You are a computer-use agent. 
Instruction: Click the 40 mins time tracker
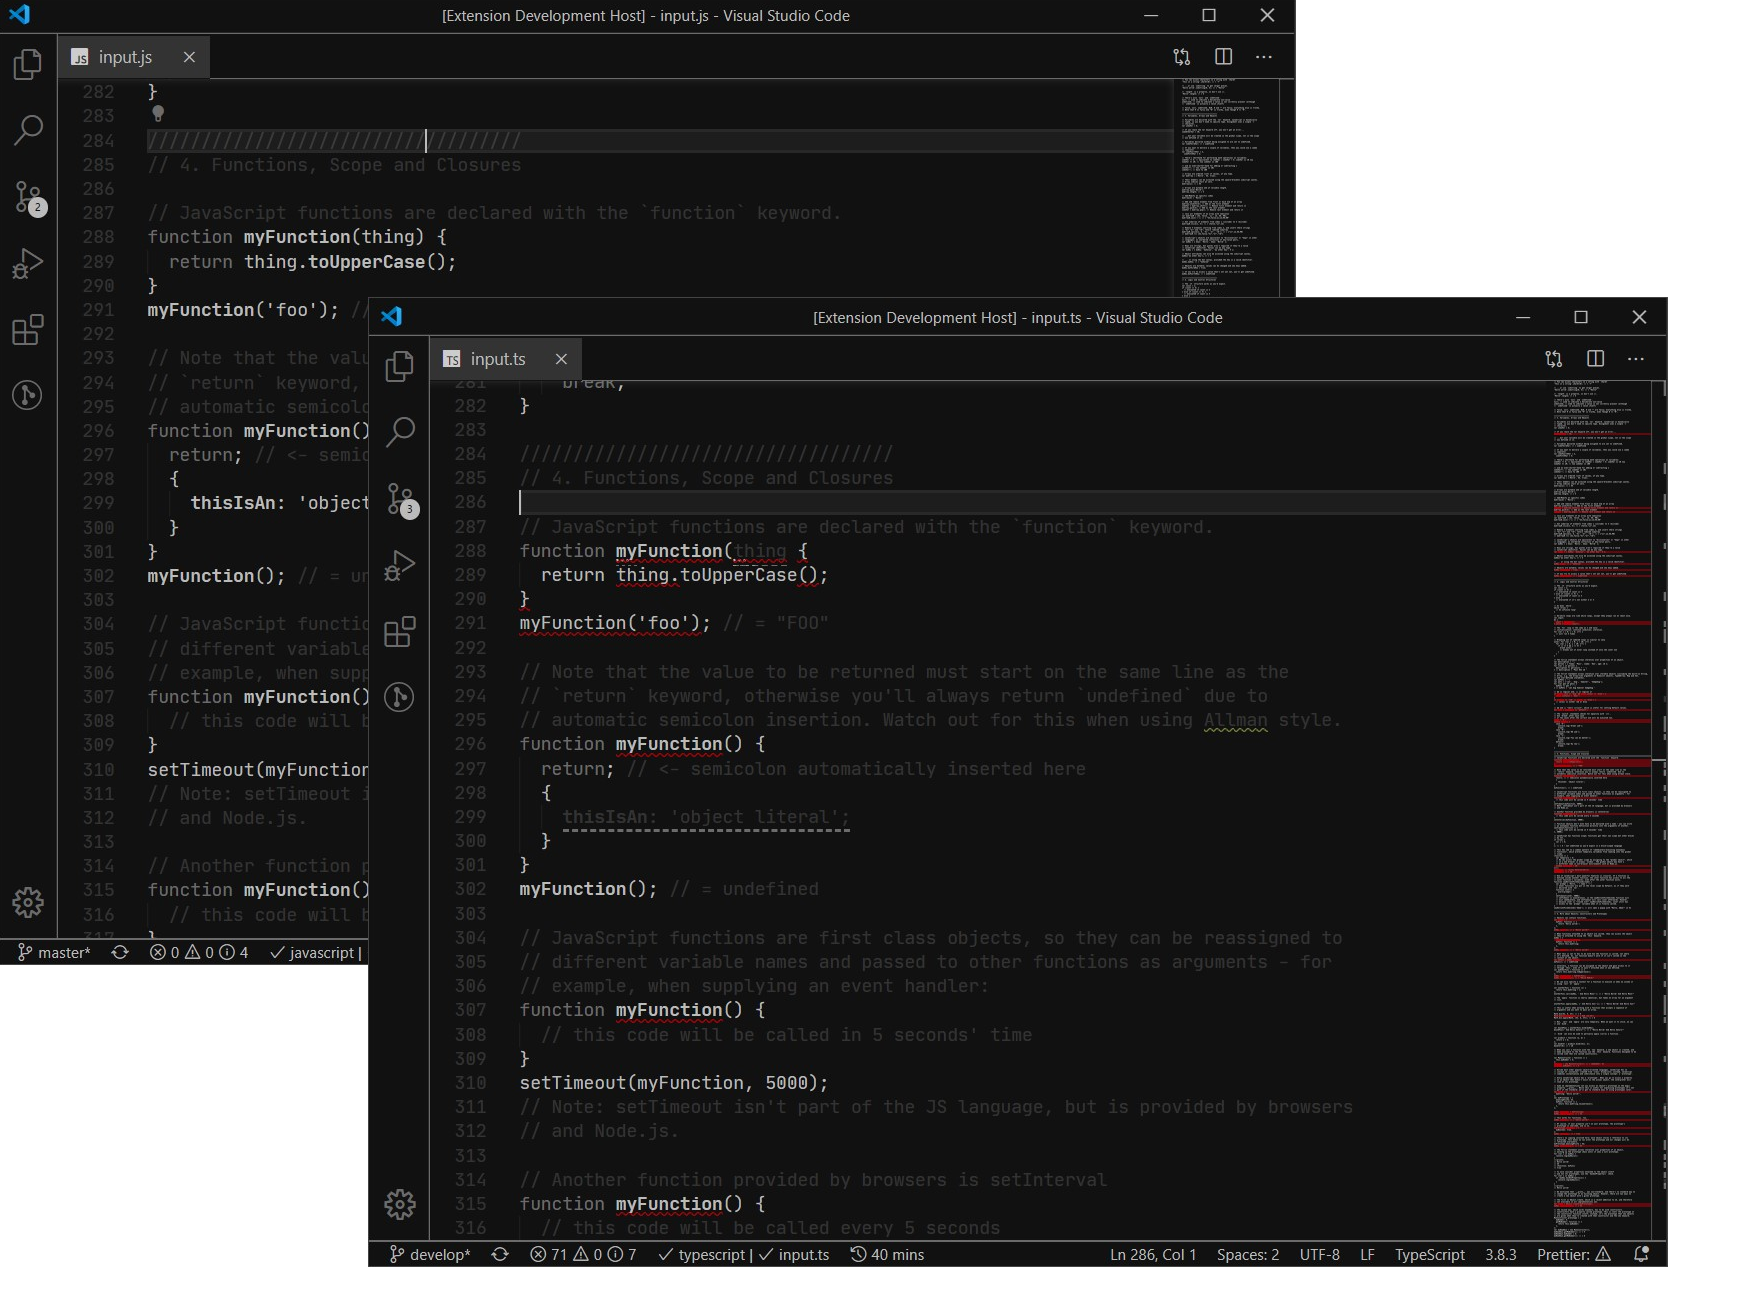point(887,1254)
